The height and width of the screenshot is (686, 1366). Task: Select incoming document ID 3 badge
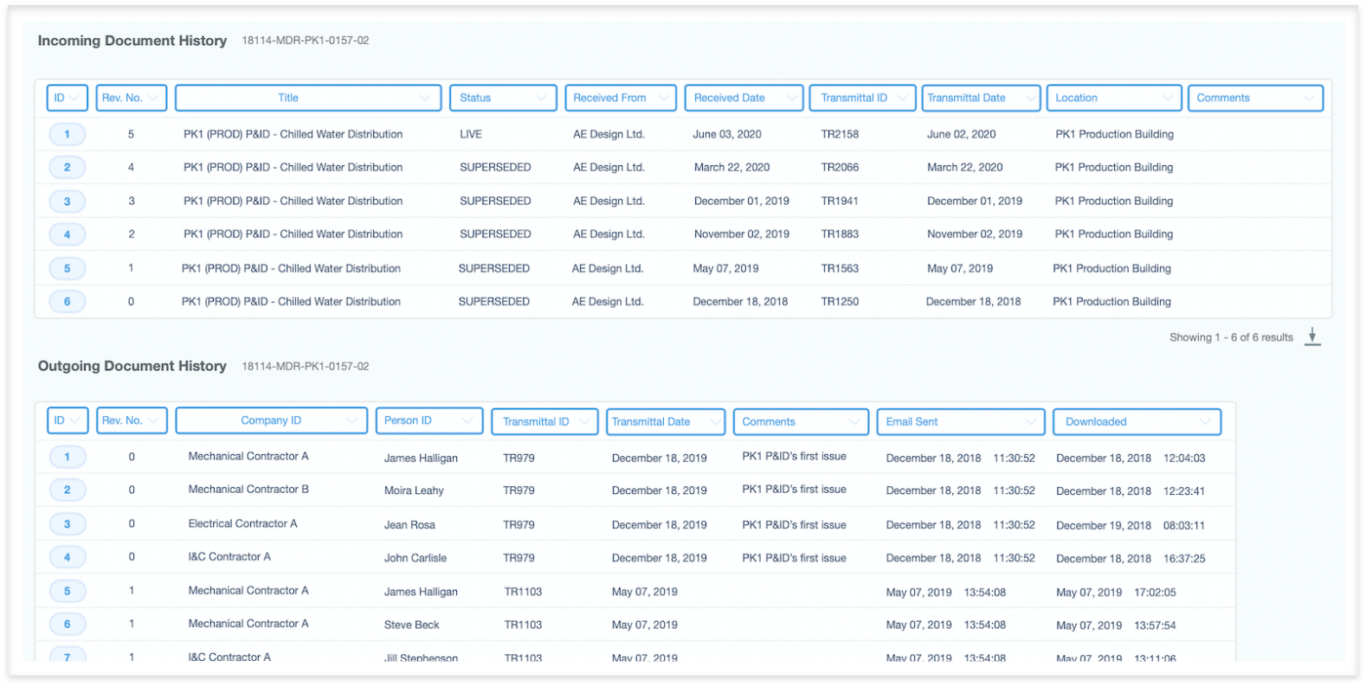[x=67, y=202]
